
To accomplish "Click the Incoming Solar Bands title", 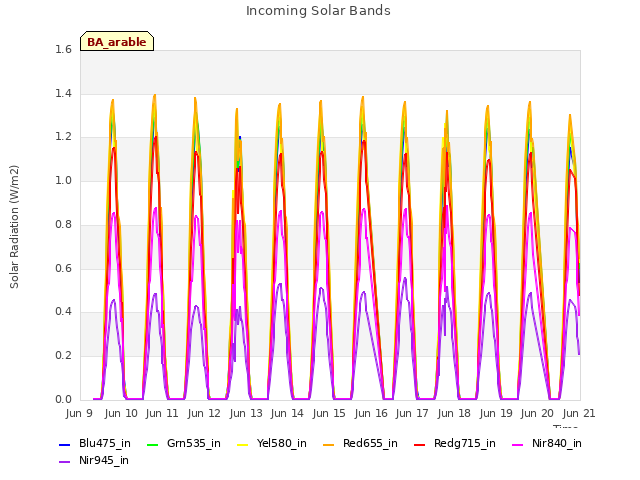I will 318,11.
